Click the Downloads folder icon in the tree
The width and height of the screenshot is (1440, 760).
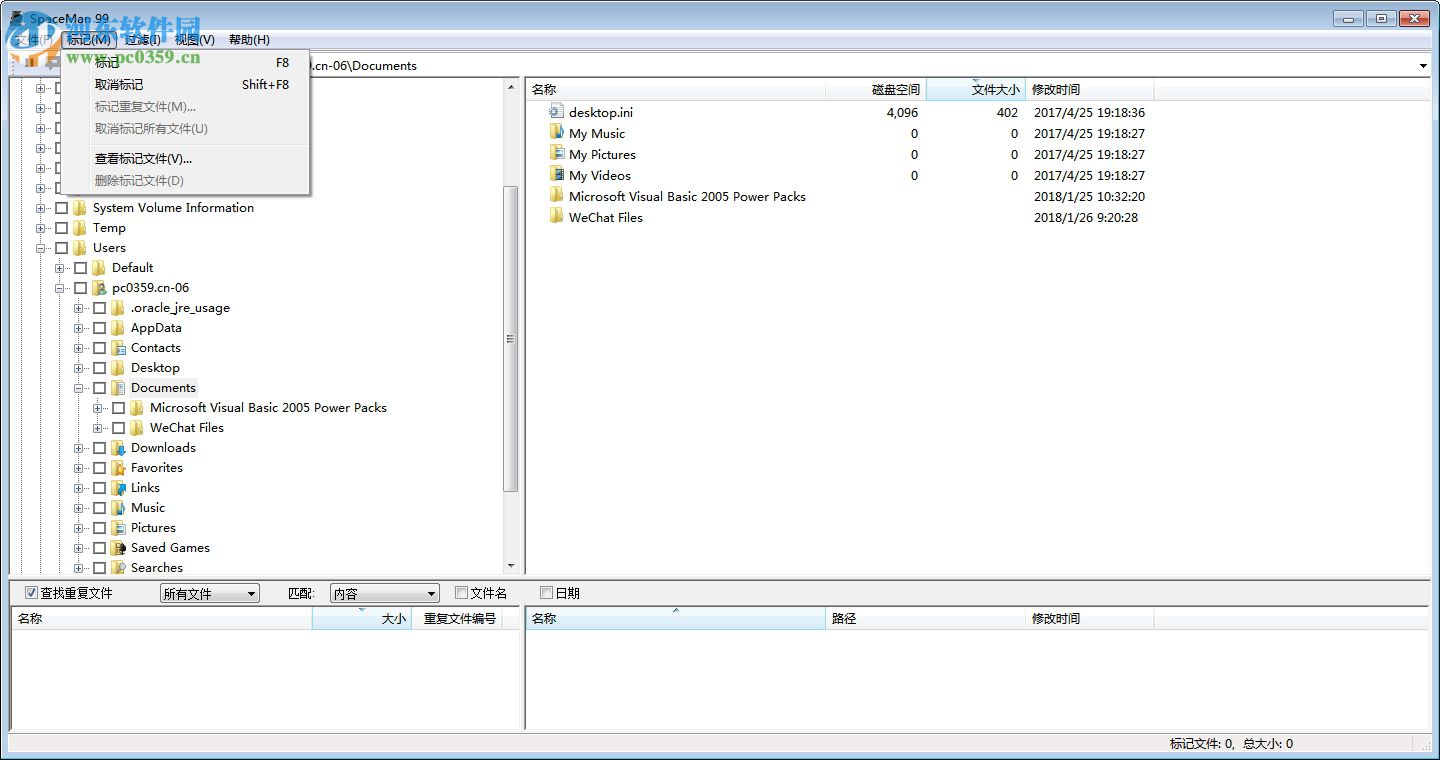pos(118,448)
